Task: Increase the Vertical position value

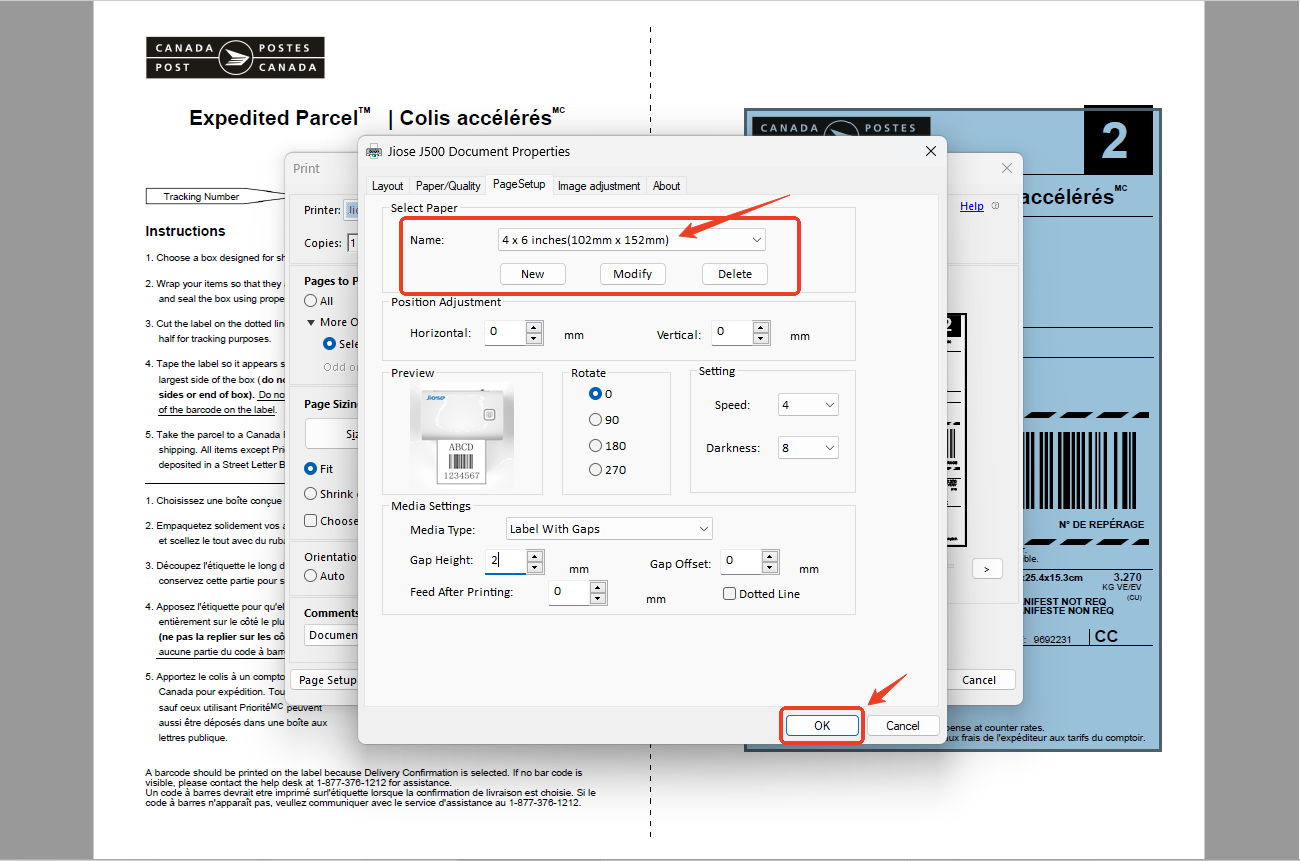Action: [762, 327]
